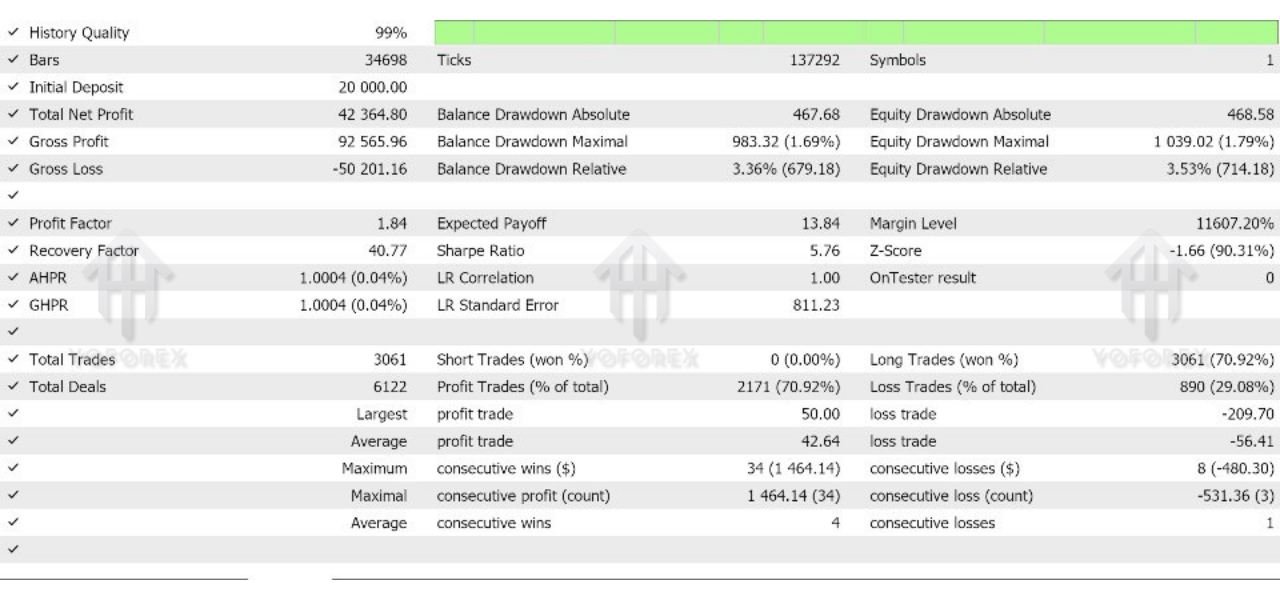The width and height of the screenshot is (1280, 600).
Task: Toggle the checkmark next to Total Net Profit
Action: tap(13, 115)
